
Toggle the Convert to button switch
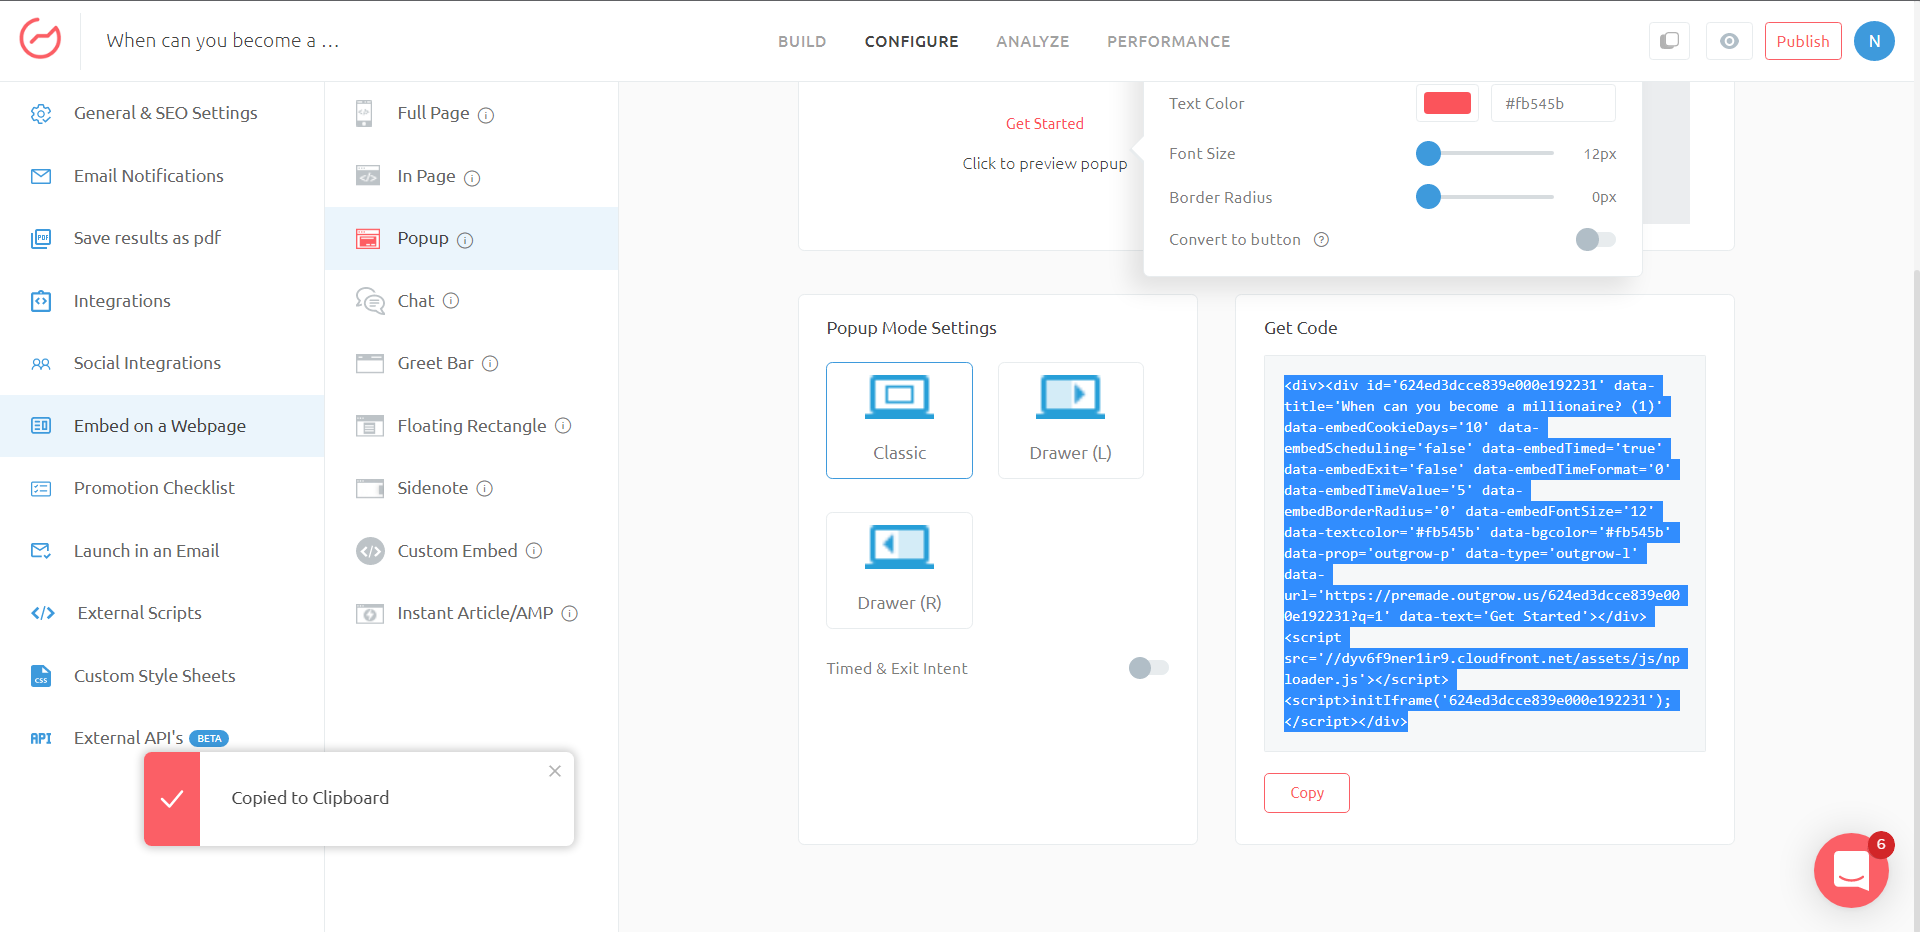1595,239
